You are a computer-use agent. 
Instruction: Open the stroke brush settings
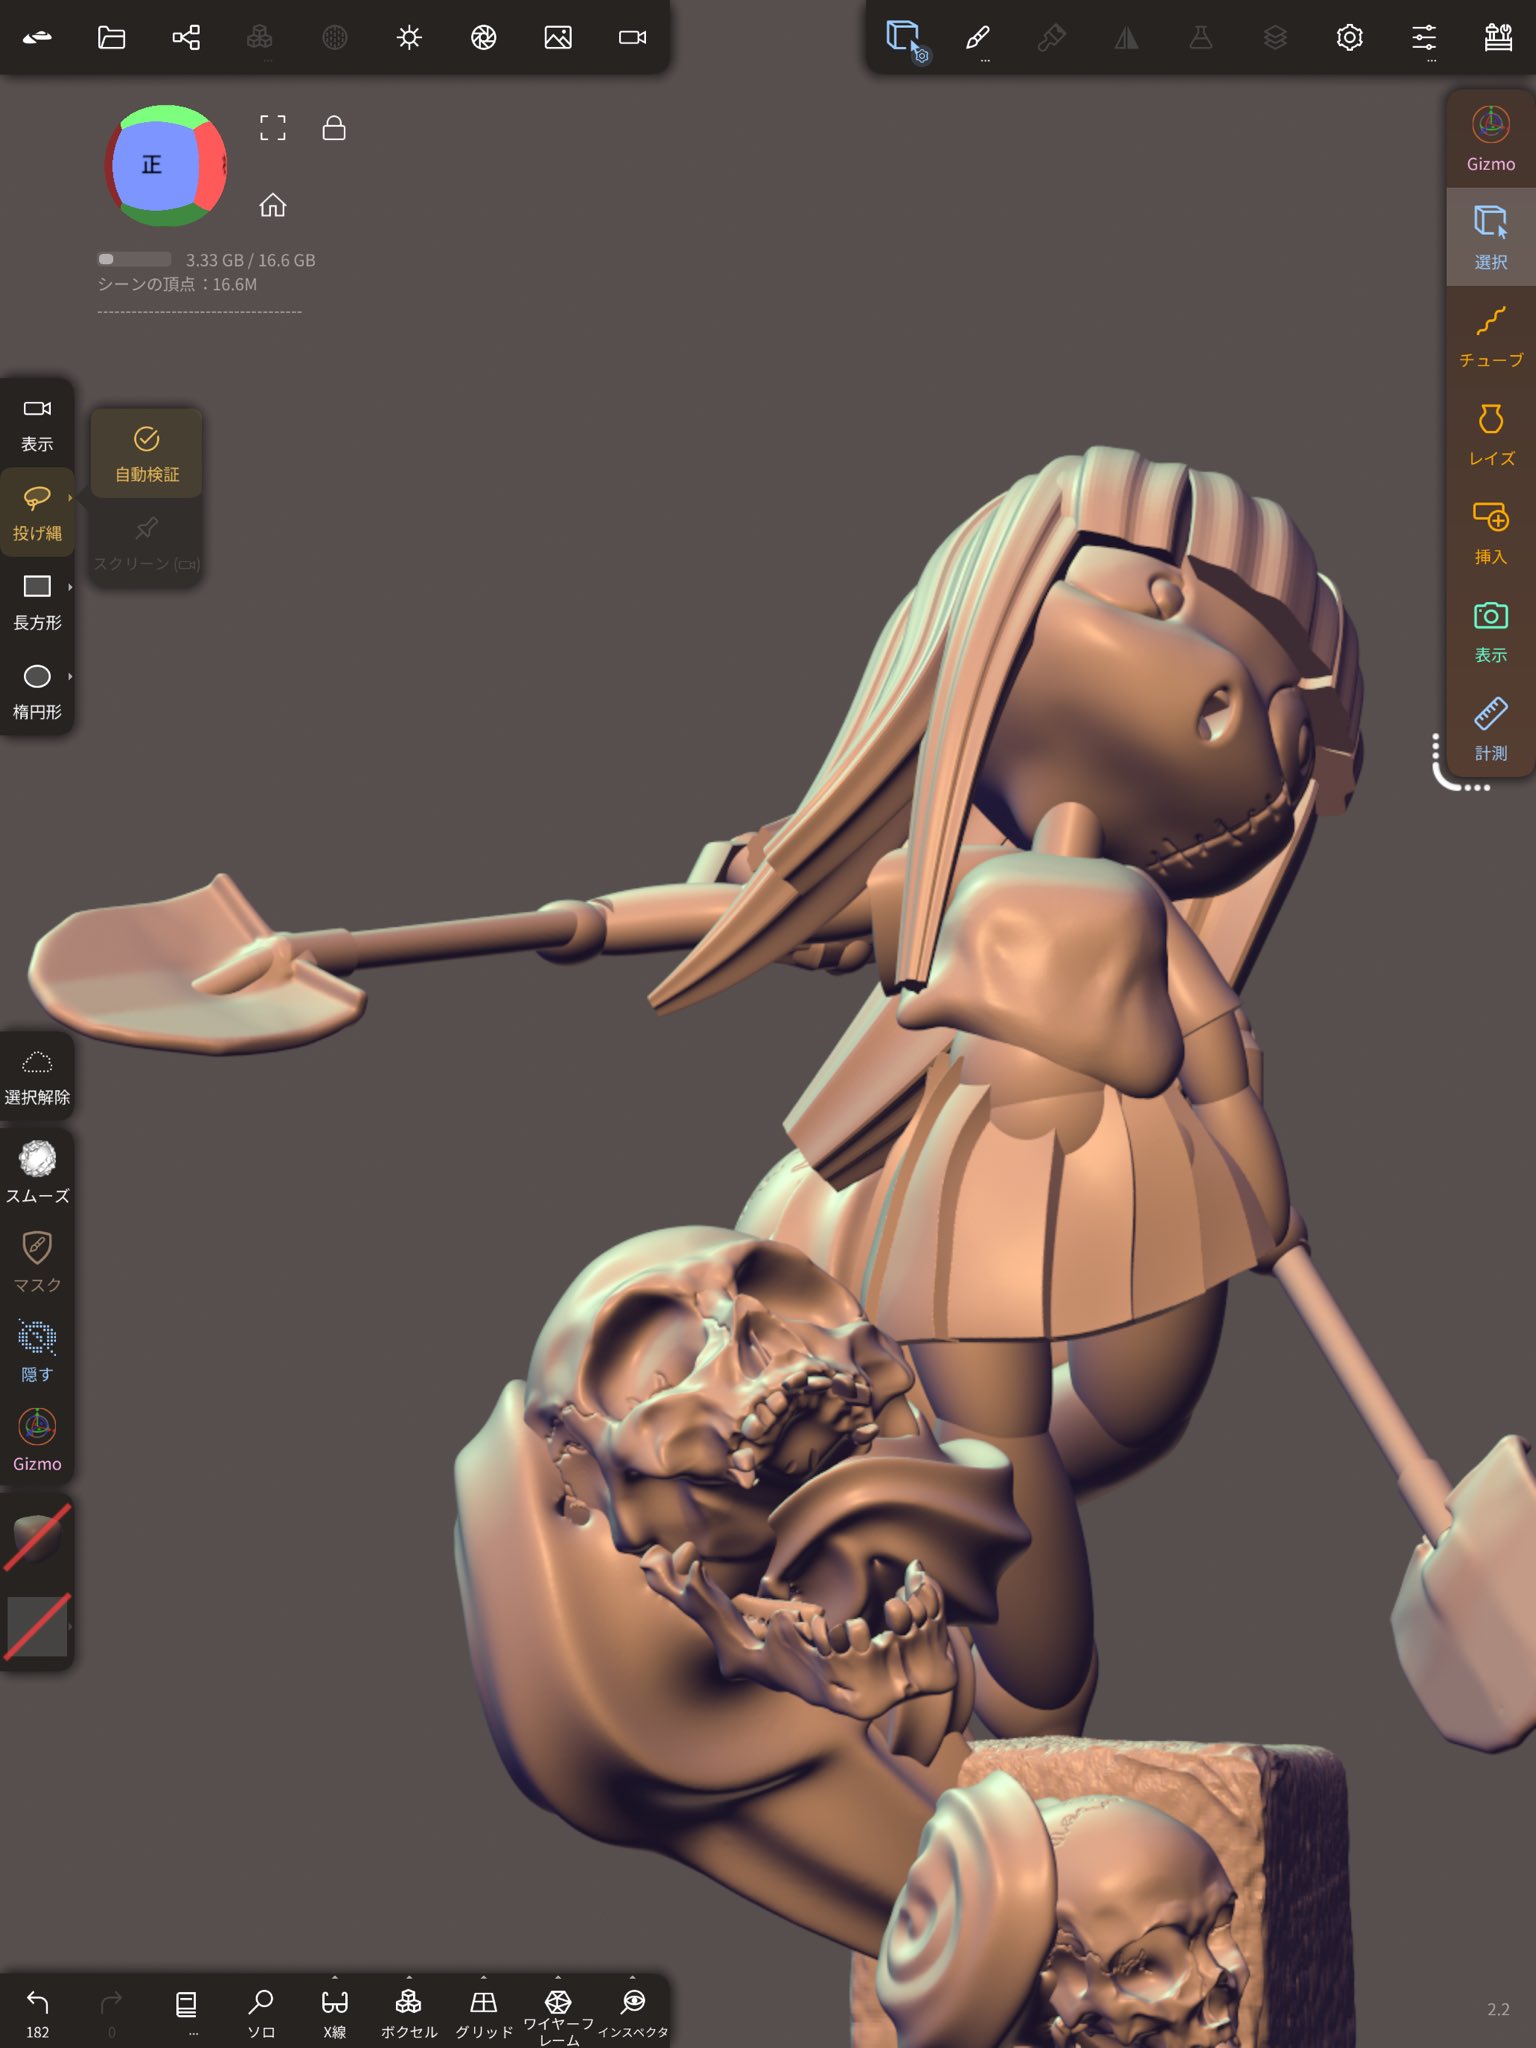click(978, 40)
